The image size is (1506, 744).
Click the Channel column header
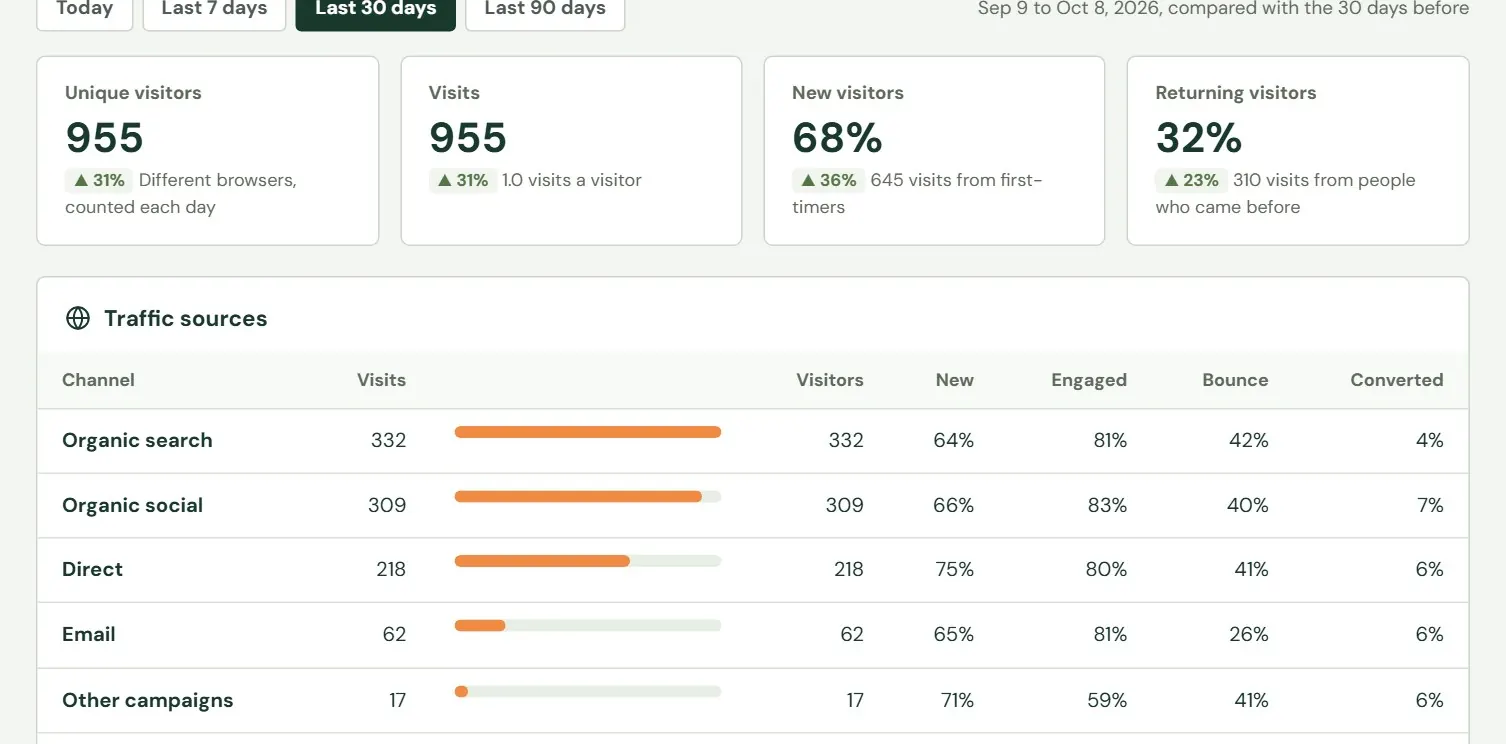pos(98,380)
